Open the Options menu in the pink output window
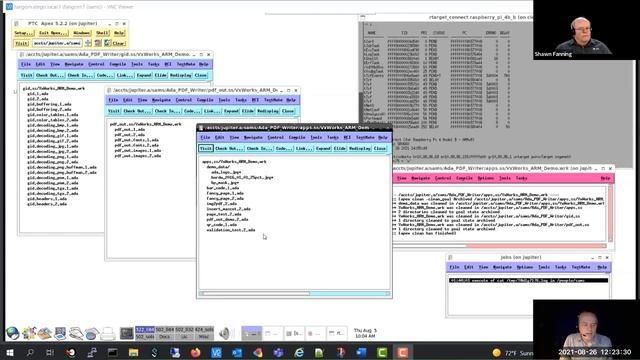Screen dimensions: 640x360 point(485,178)
